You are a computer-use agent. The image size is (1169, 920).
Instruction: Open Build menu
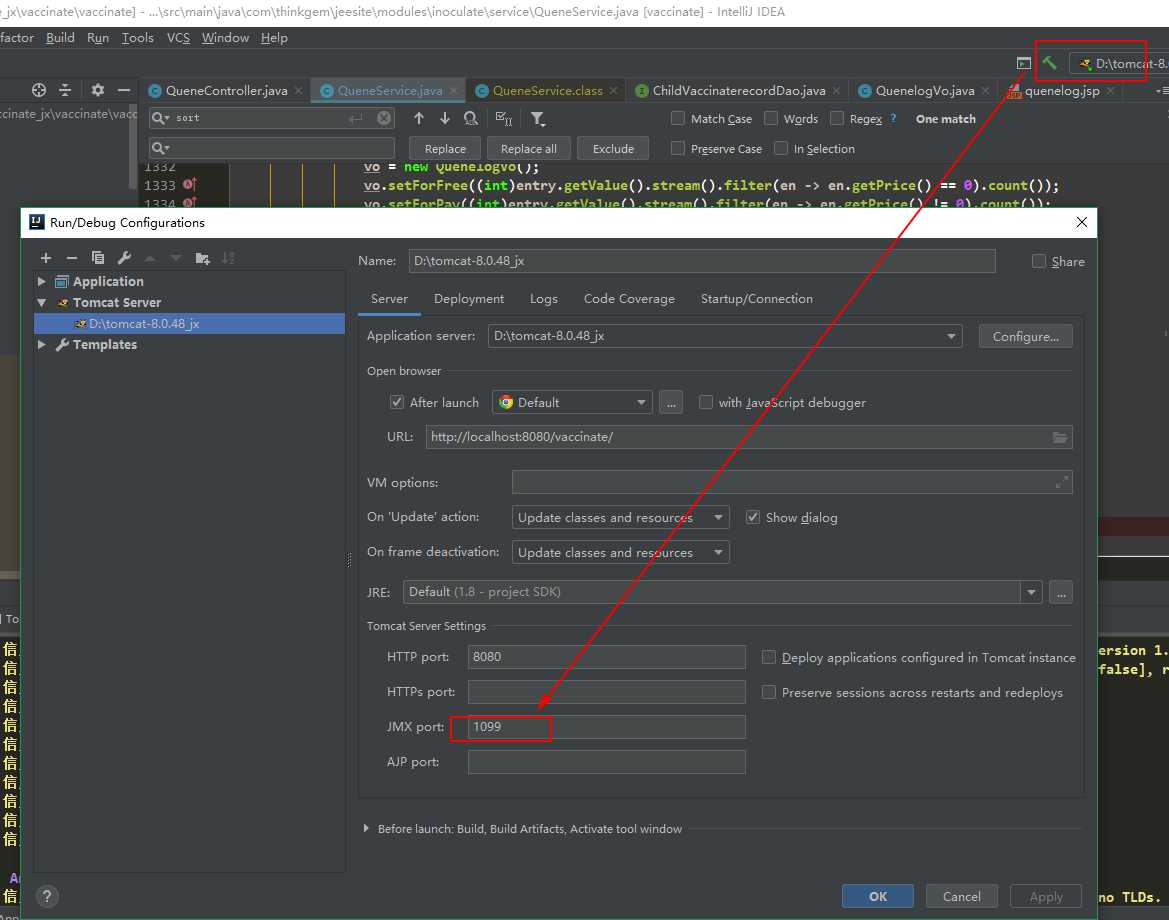[60, 37]
